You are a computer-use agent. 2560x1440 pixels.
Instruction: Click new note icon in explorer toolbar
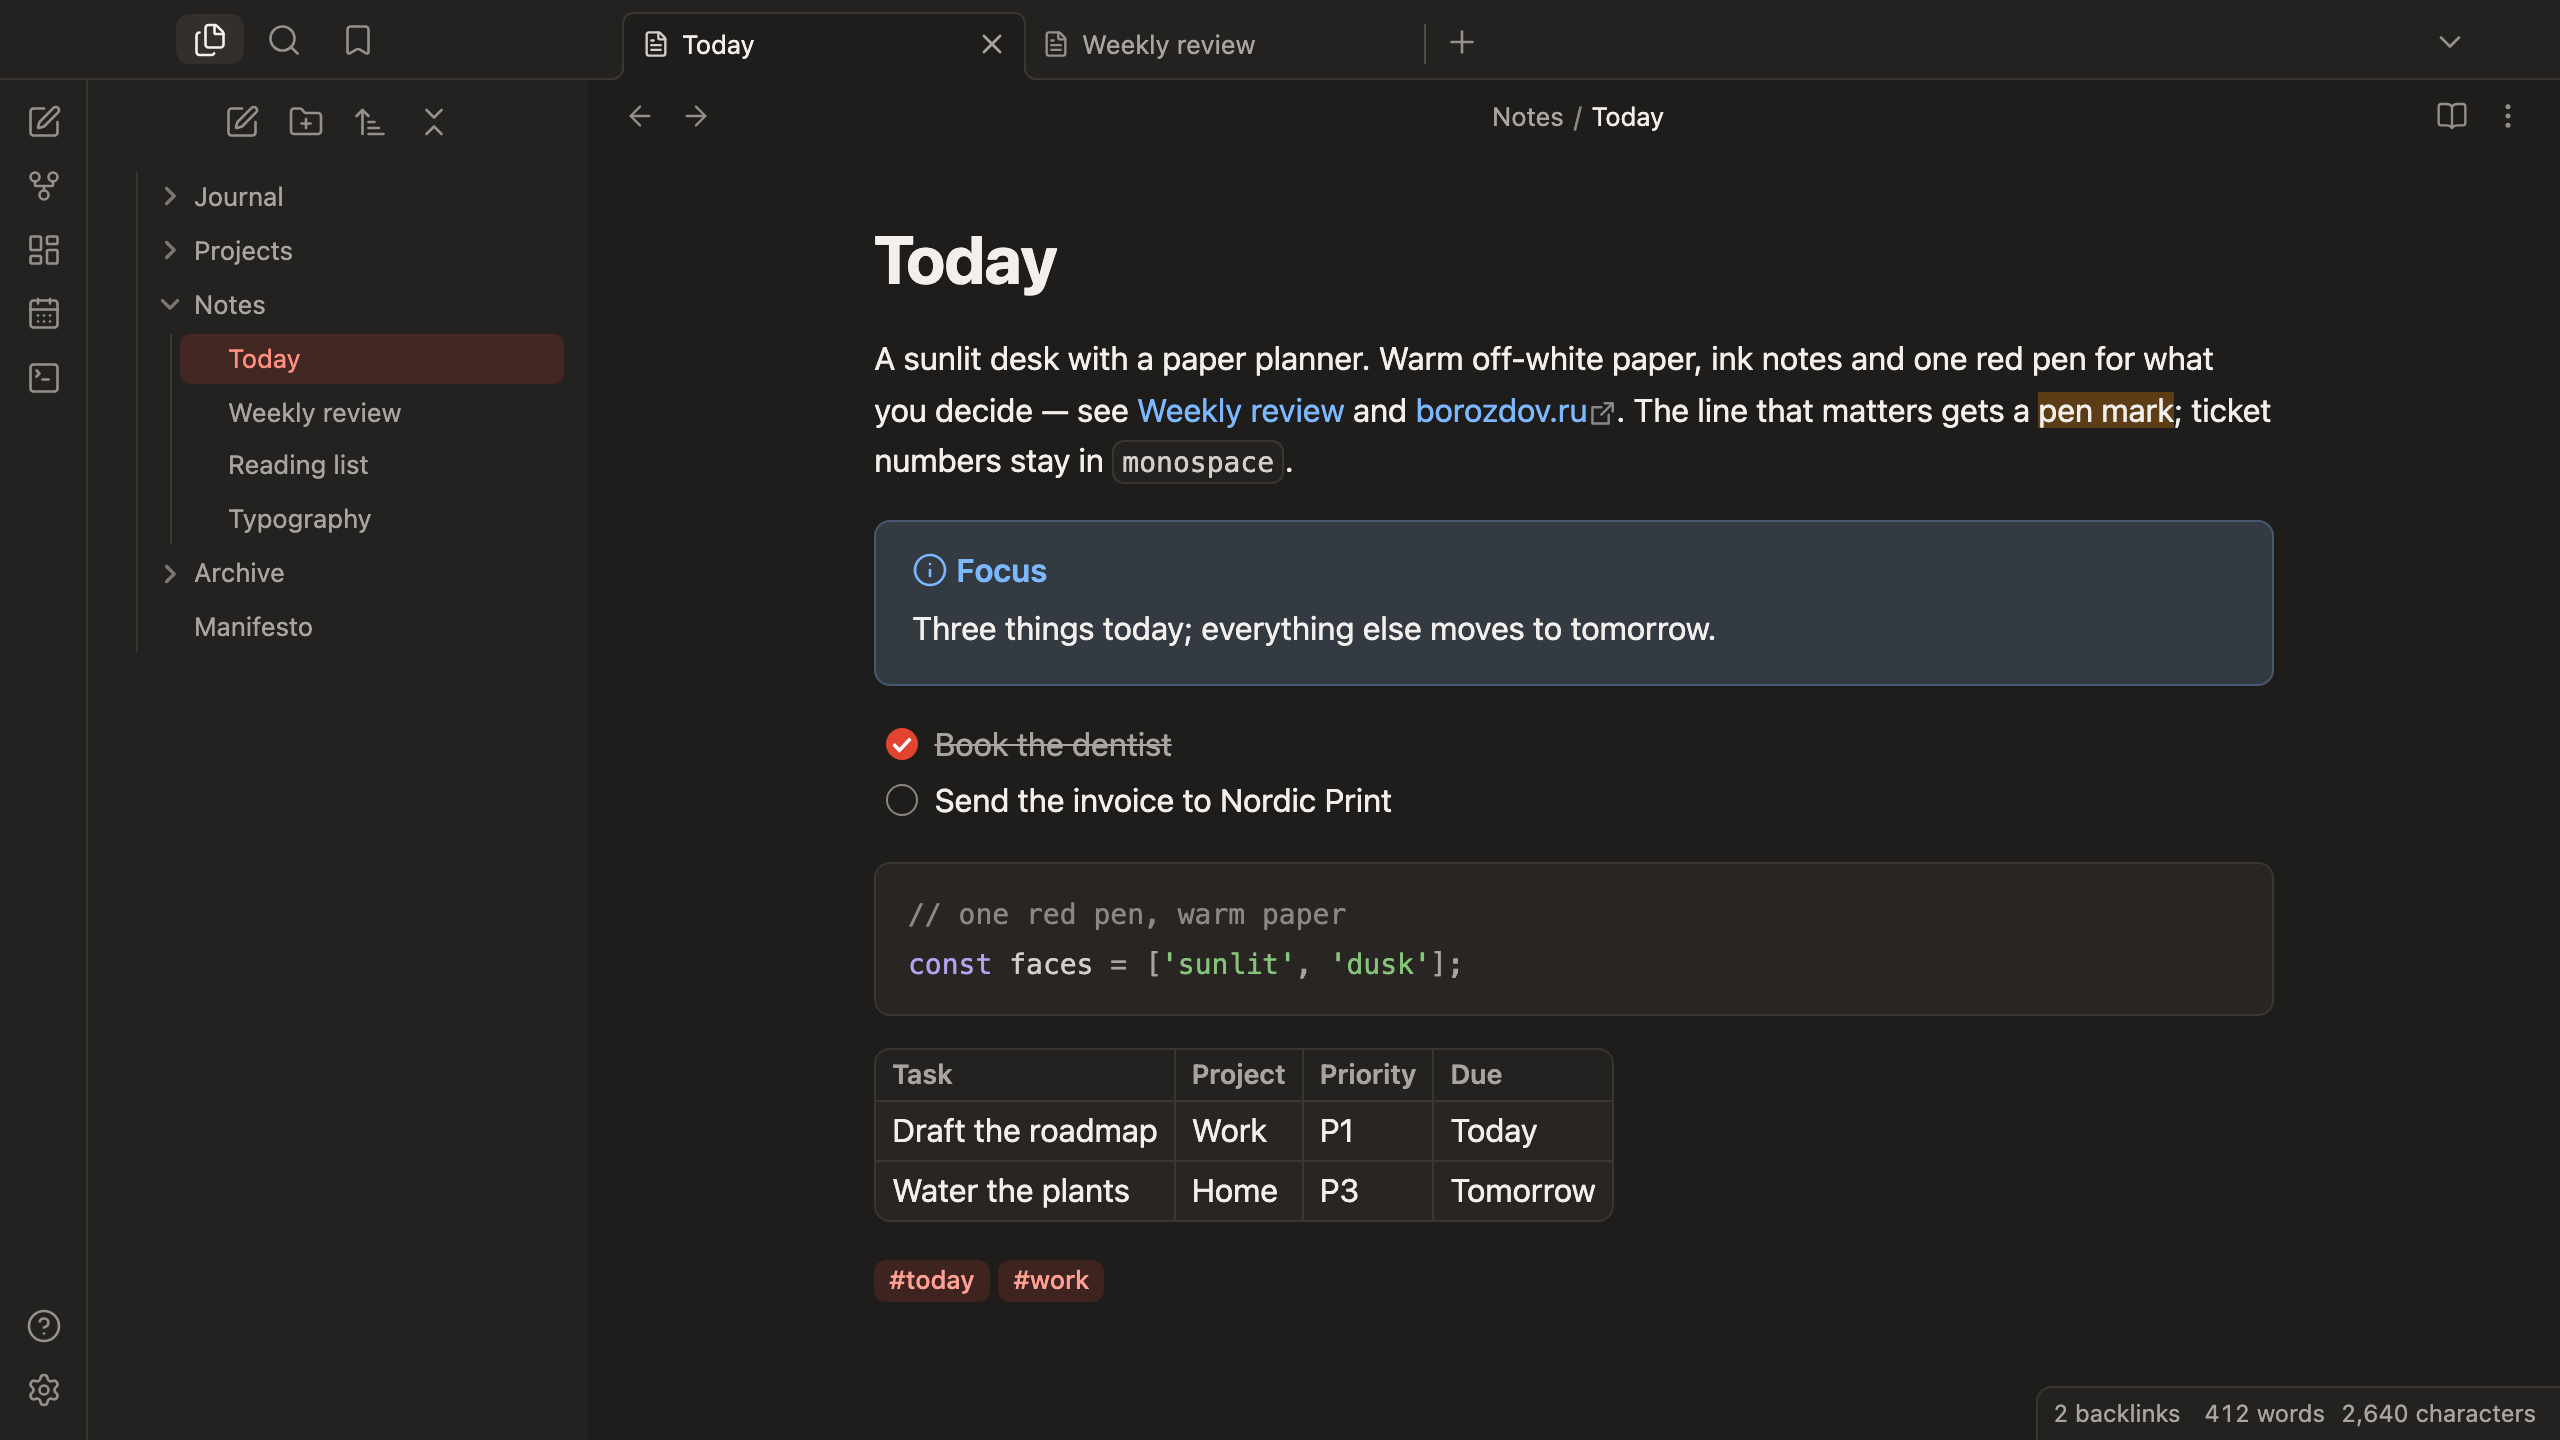(242, 122)
